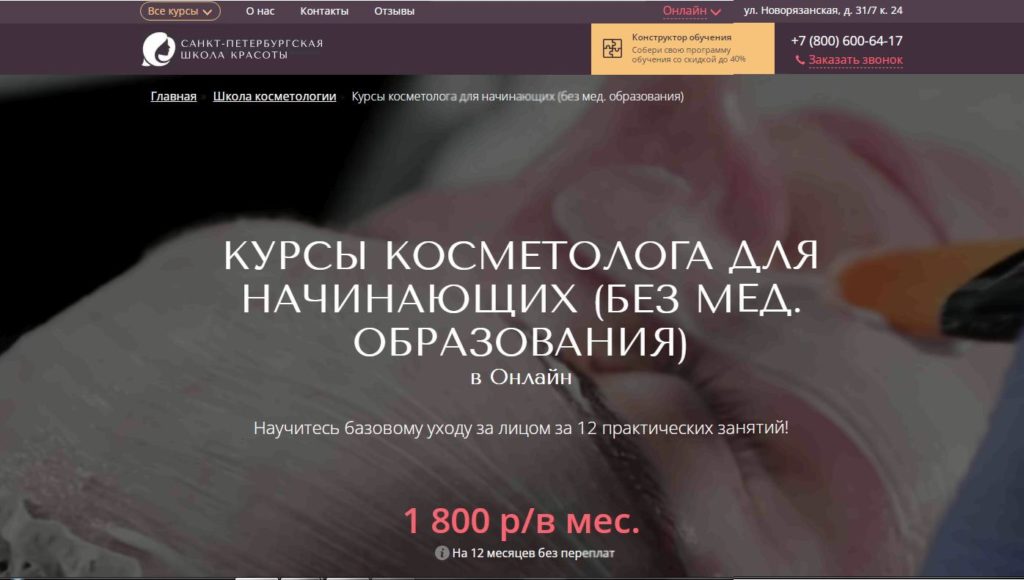Open the Школа косметологии breadcrumb link
1024x580 pixels.
click(274, 97)
